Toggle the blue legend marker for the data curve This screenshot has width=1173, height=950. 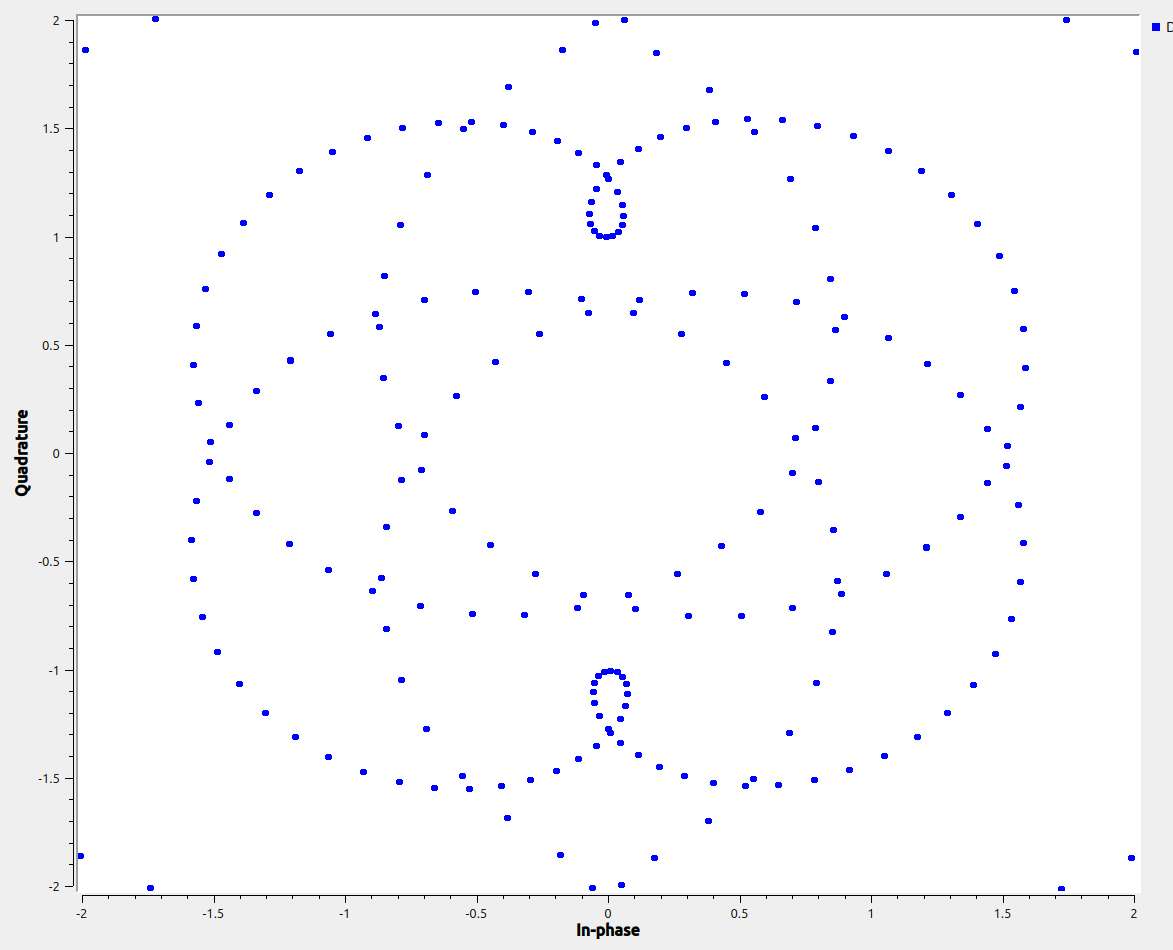[1156, 27]
